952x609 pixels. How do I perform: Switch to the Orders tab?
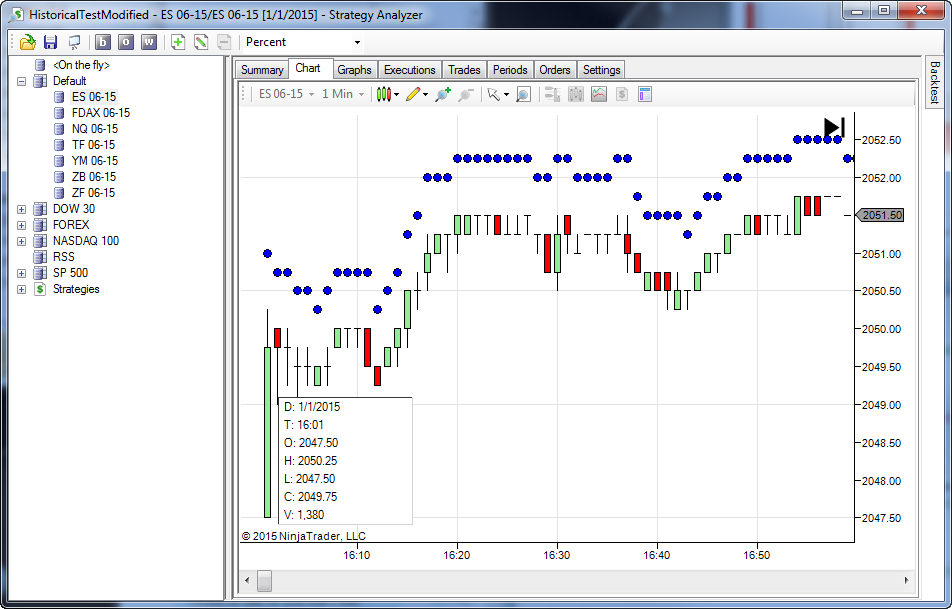pos(555,70)
